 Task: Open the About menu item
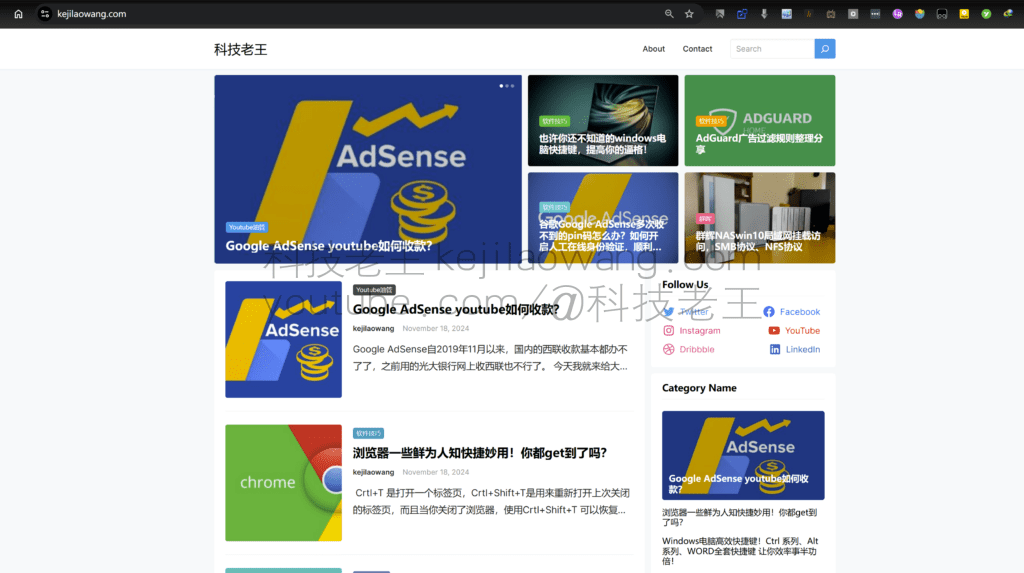(x=654, y=49)
